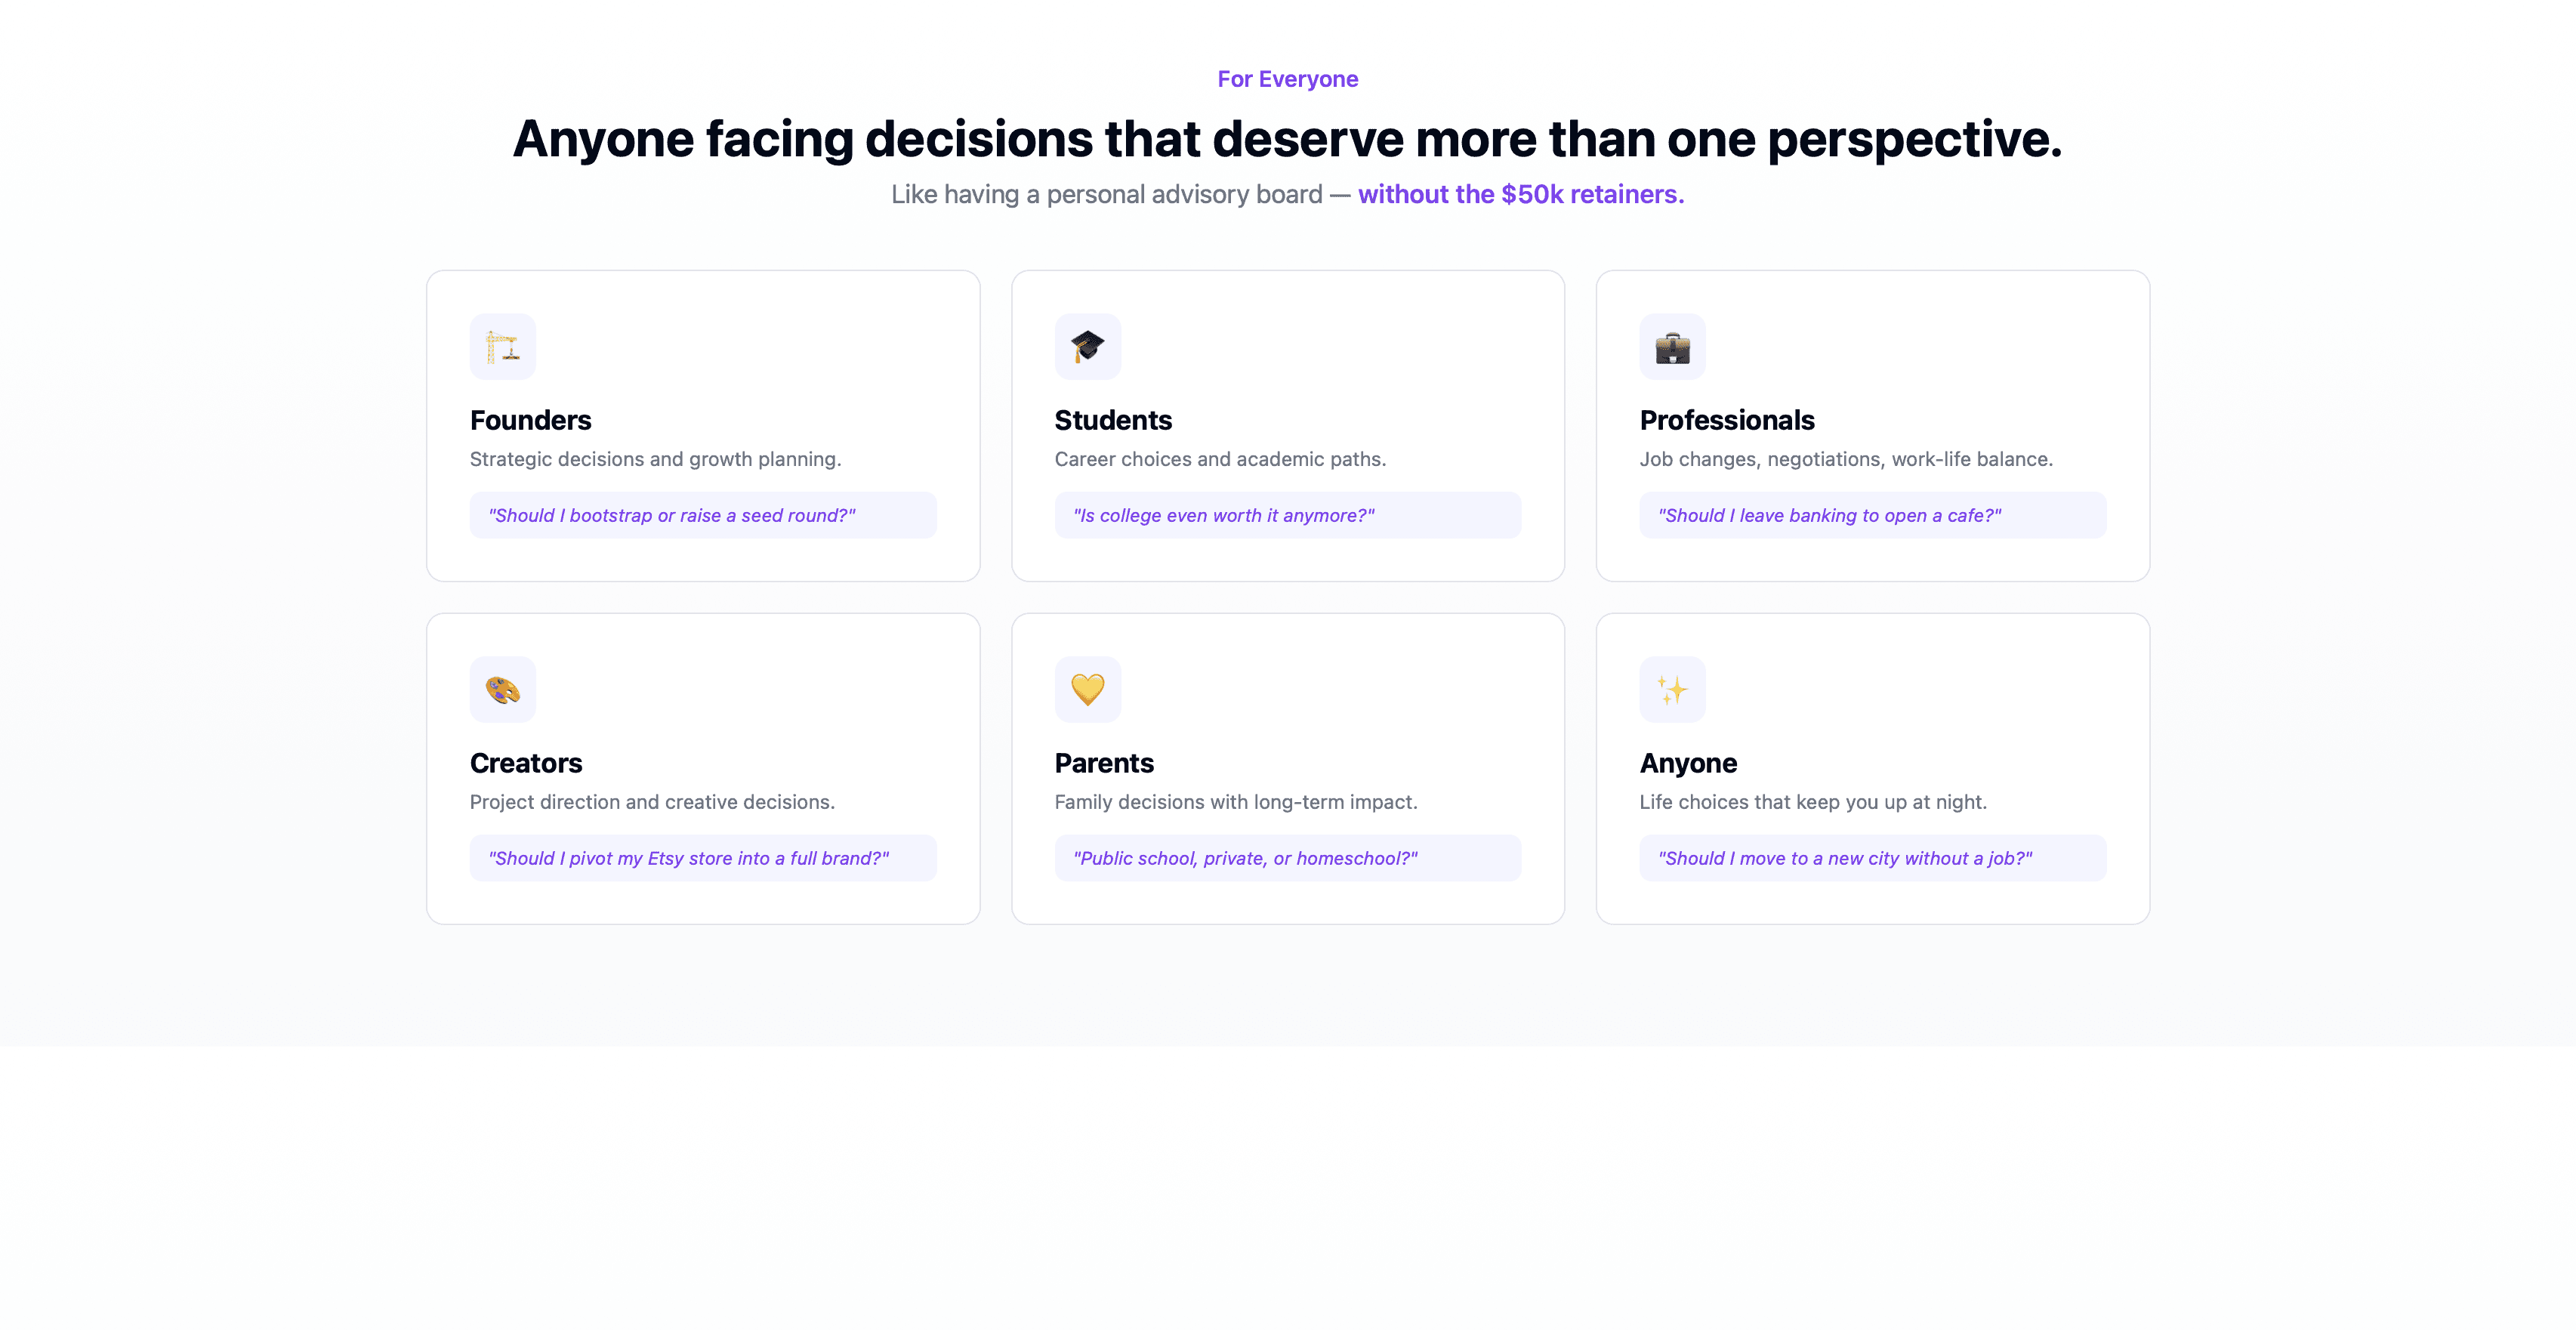Click the crane icon on the Founders card
Viewport: 2576px width, 1330px height.
pyautogui.click(x=503, y=347)
